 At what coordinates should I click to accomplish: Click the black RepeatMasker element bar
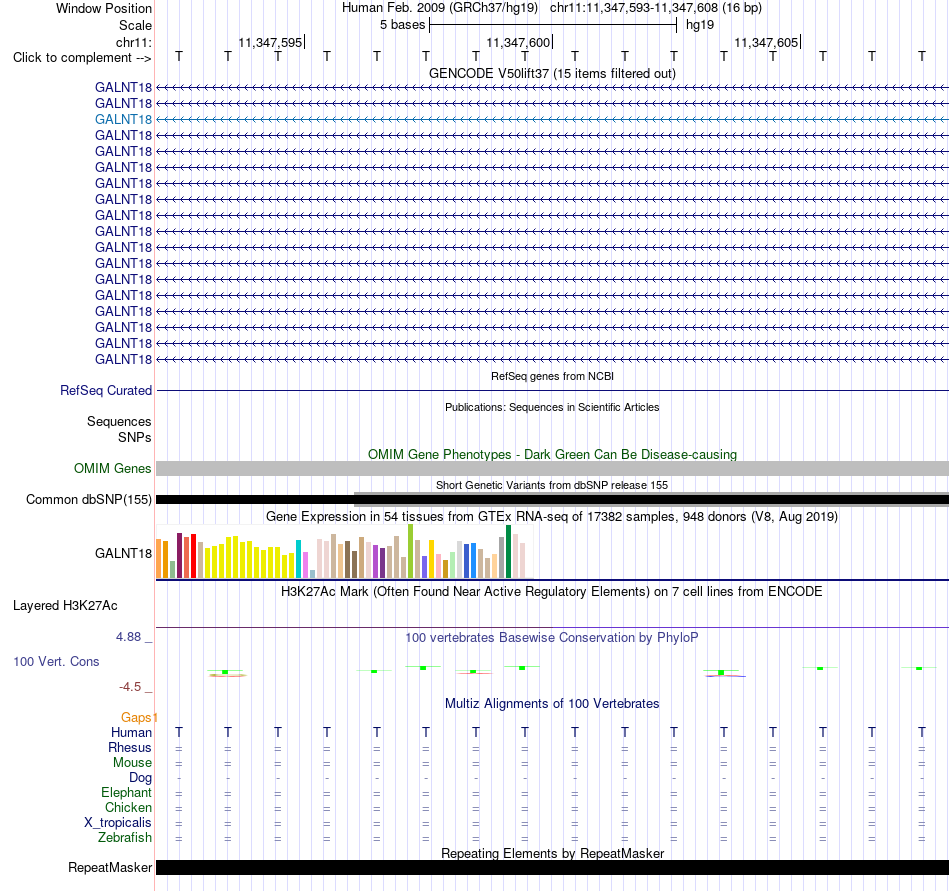coord(552,867)
